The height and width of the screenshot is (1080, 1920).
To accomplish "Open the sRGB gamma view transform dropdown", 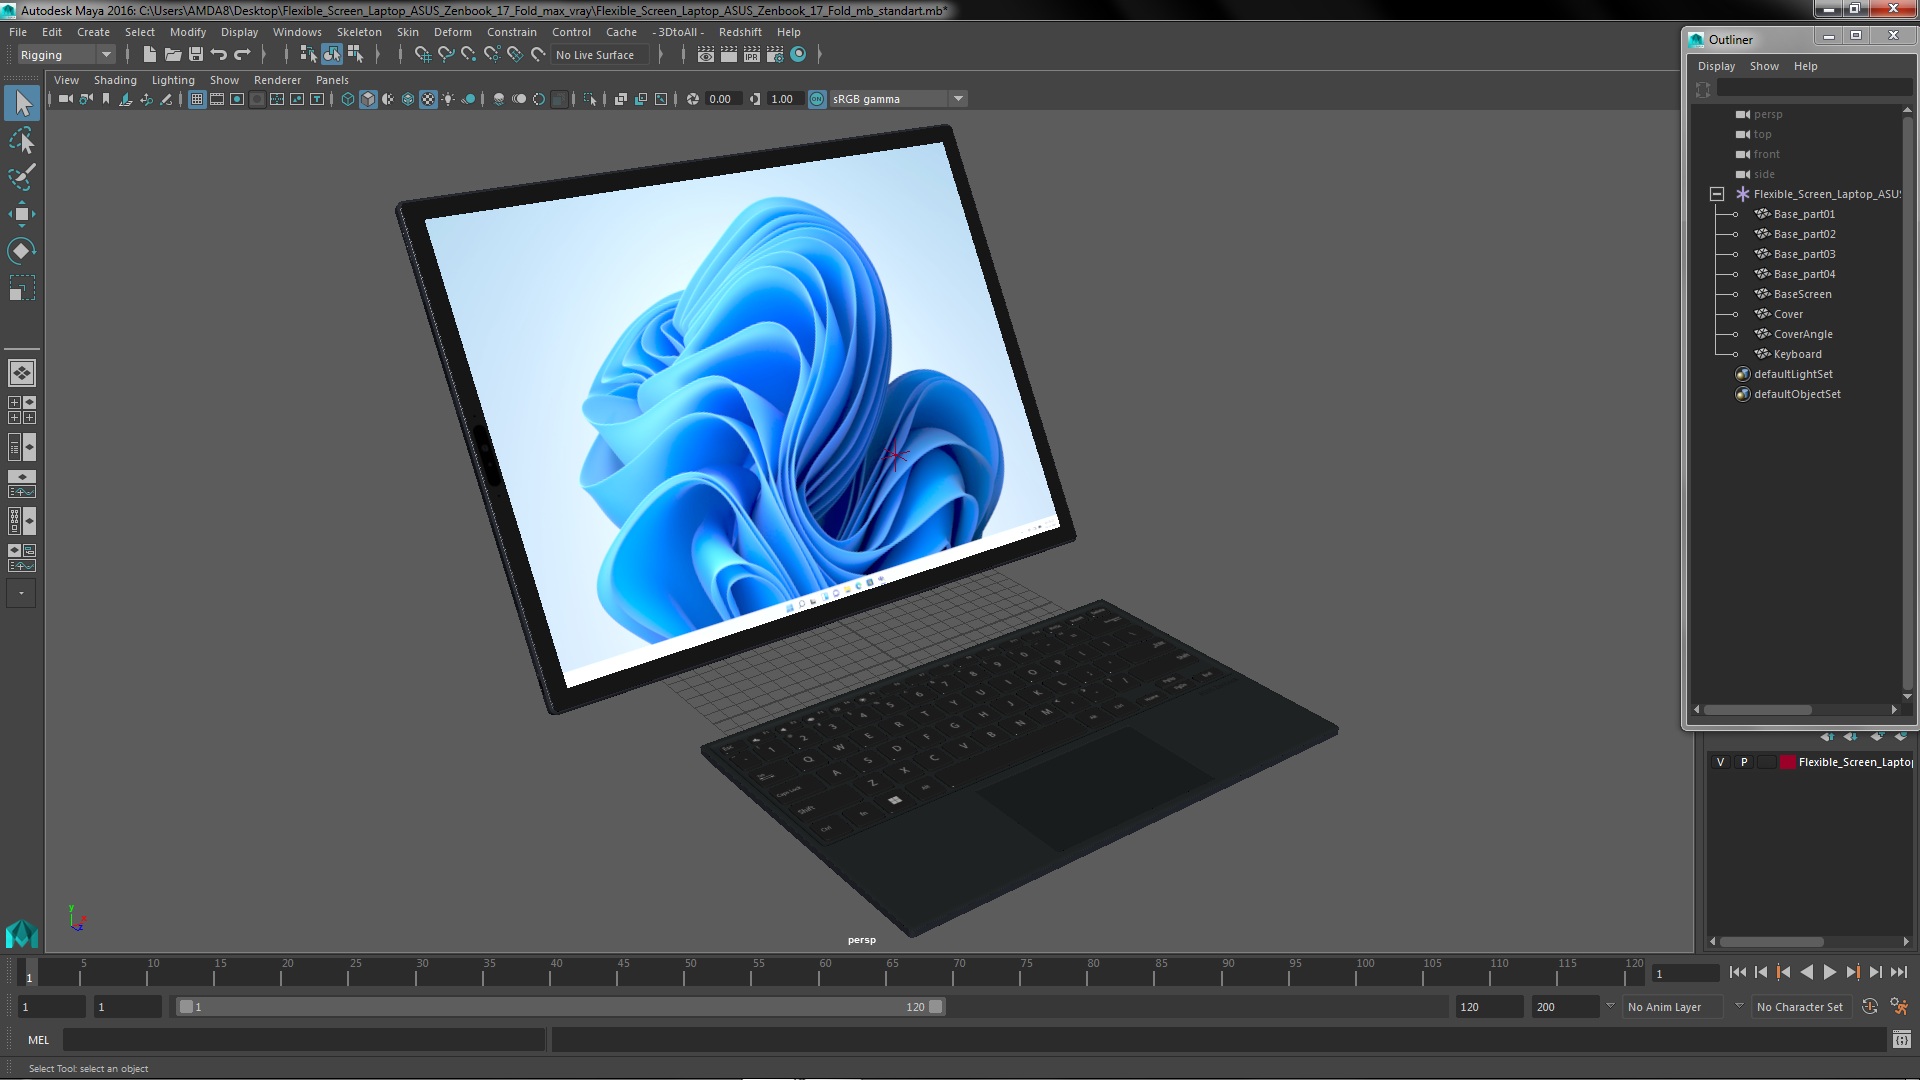I will coord(898,99).
